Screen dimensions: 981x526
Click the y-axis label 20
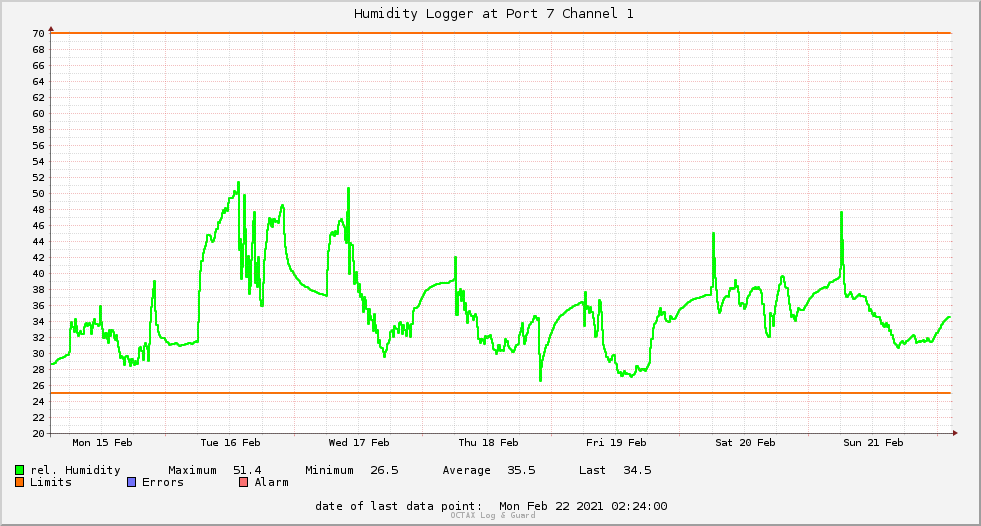point(39,433)
